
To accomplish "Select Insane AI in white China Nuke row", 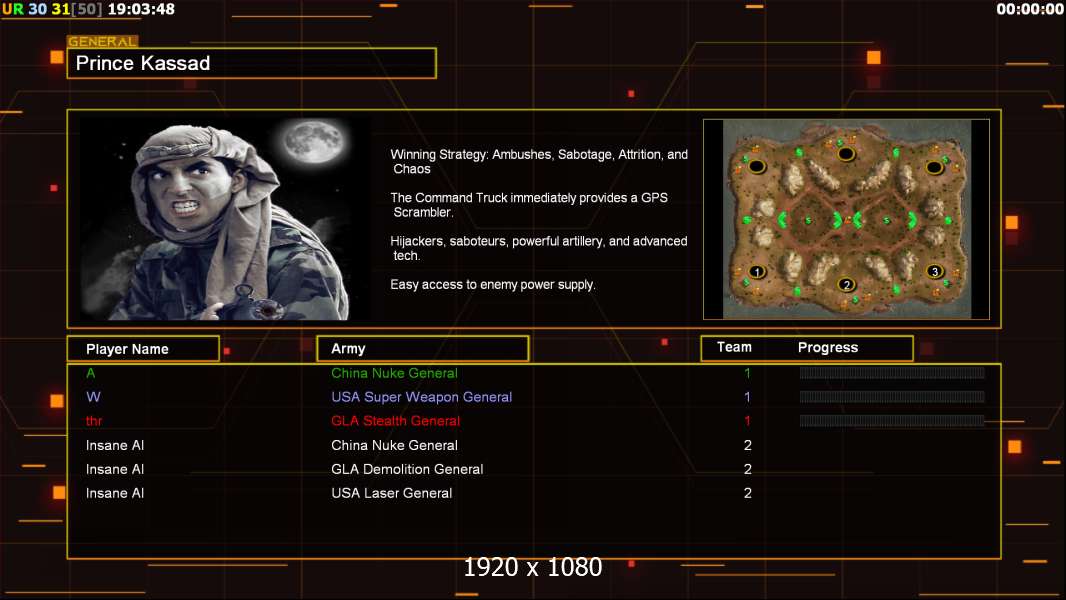I will (x=115, y=445).
